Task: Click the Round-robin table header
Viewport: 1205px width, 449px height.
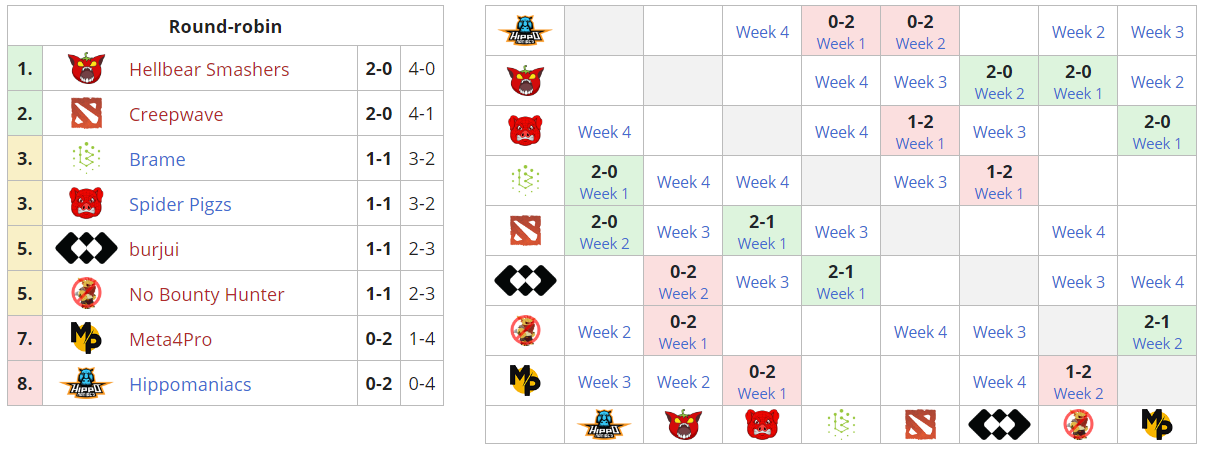Action: point(225,27)
